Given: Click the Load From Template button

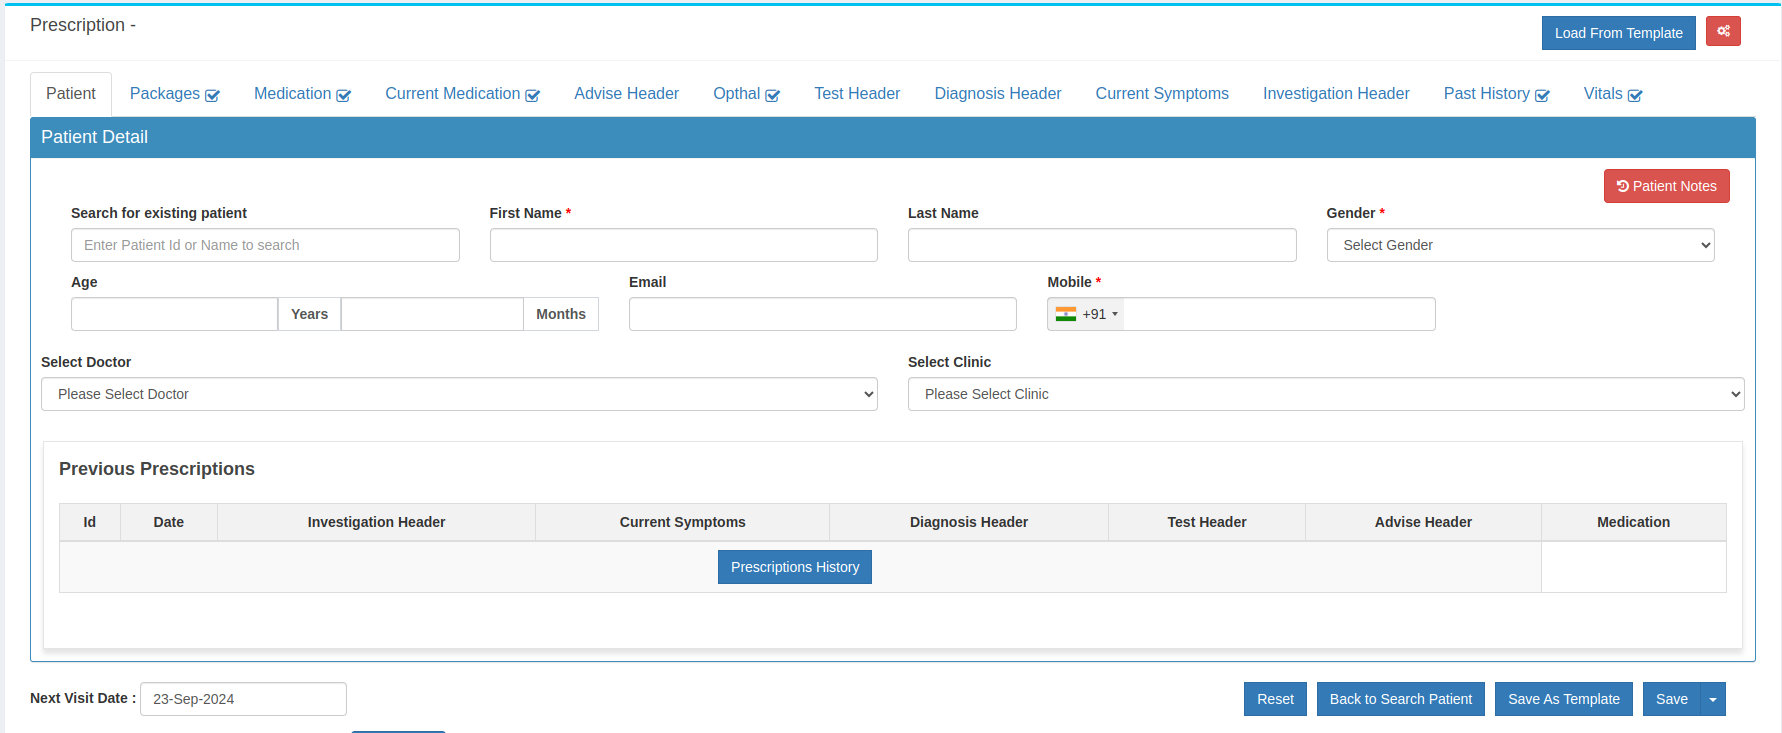Looking at the screenshot, I should (x=1618, y=33).
